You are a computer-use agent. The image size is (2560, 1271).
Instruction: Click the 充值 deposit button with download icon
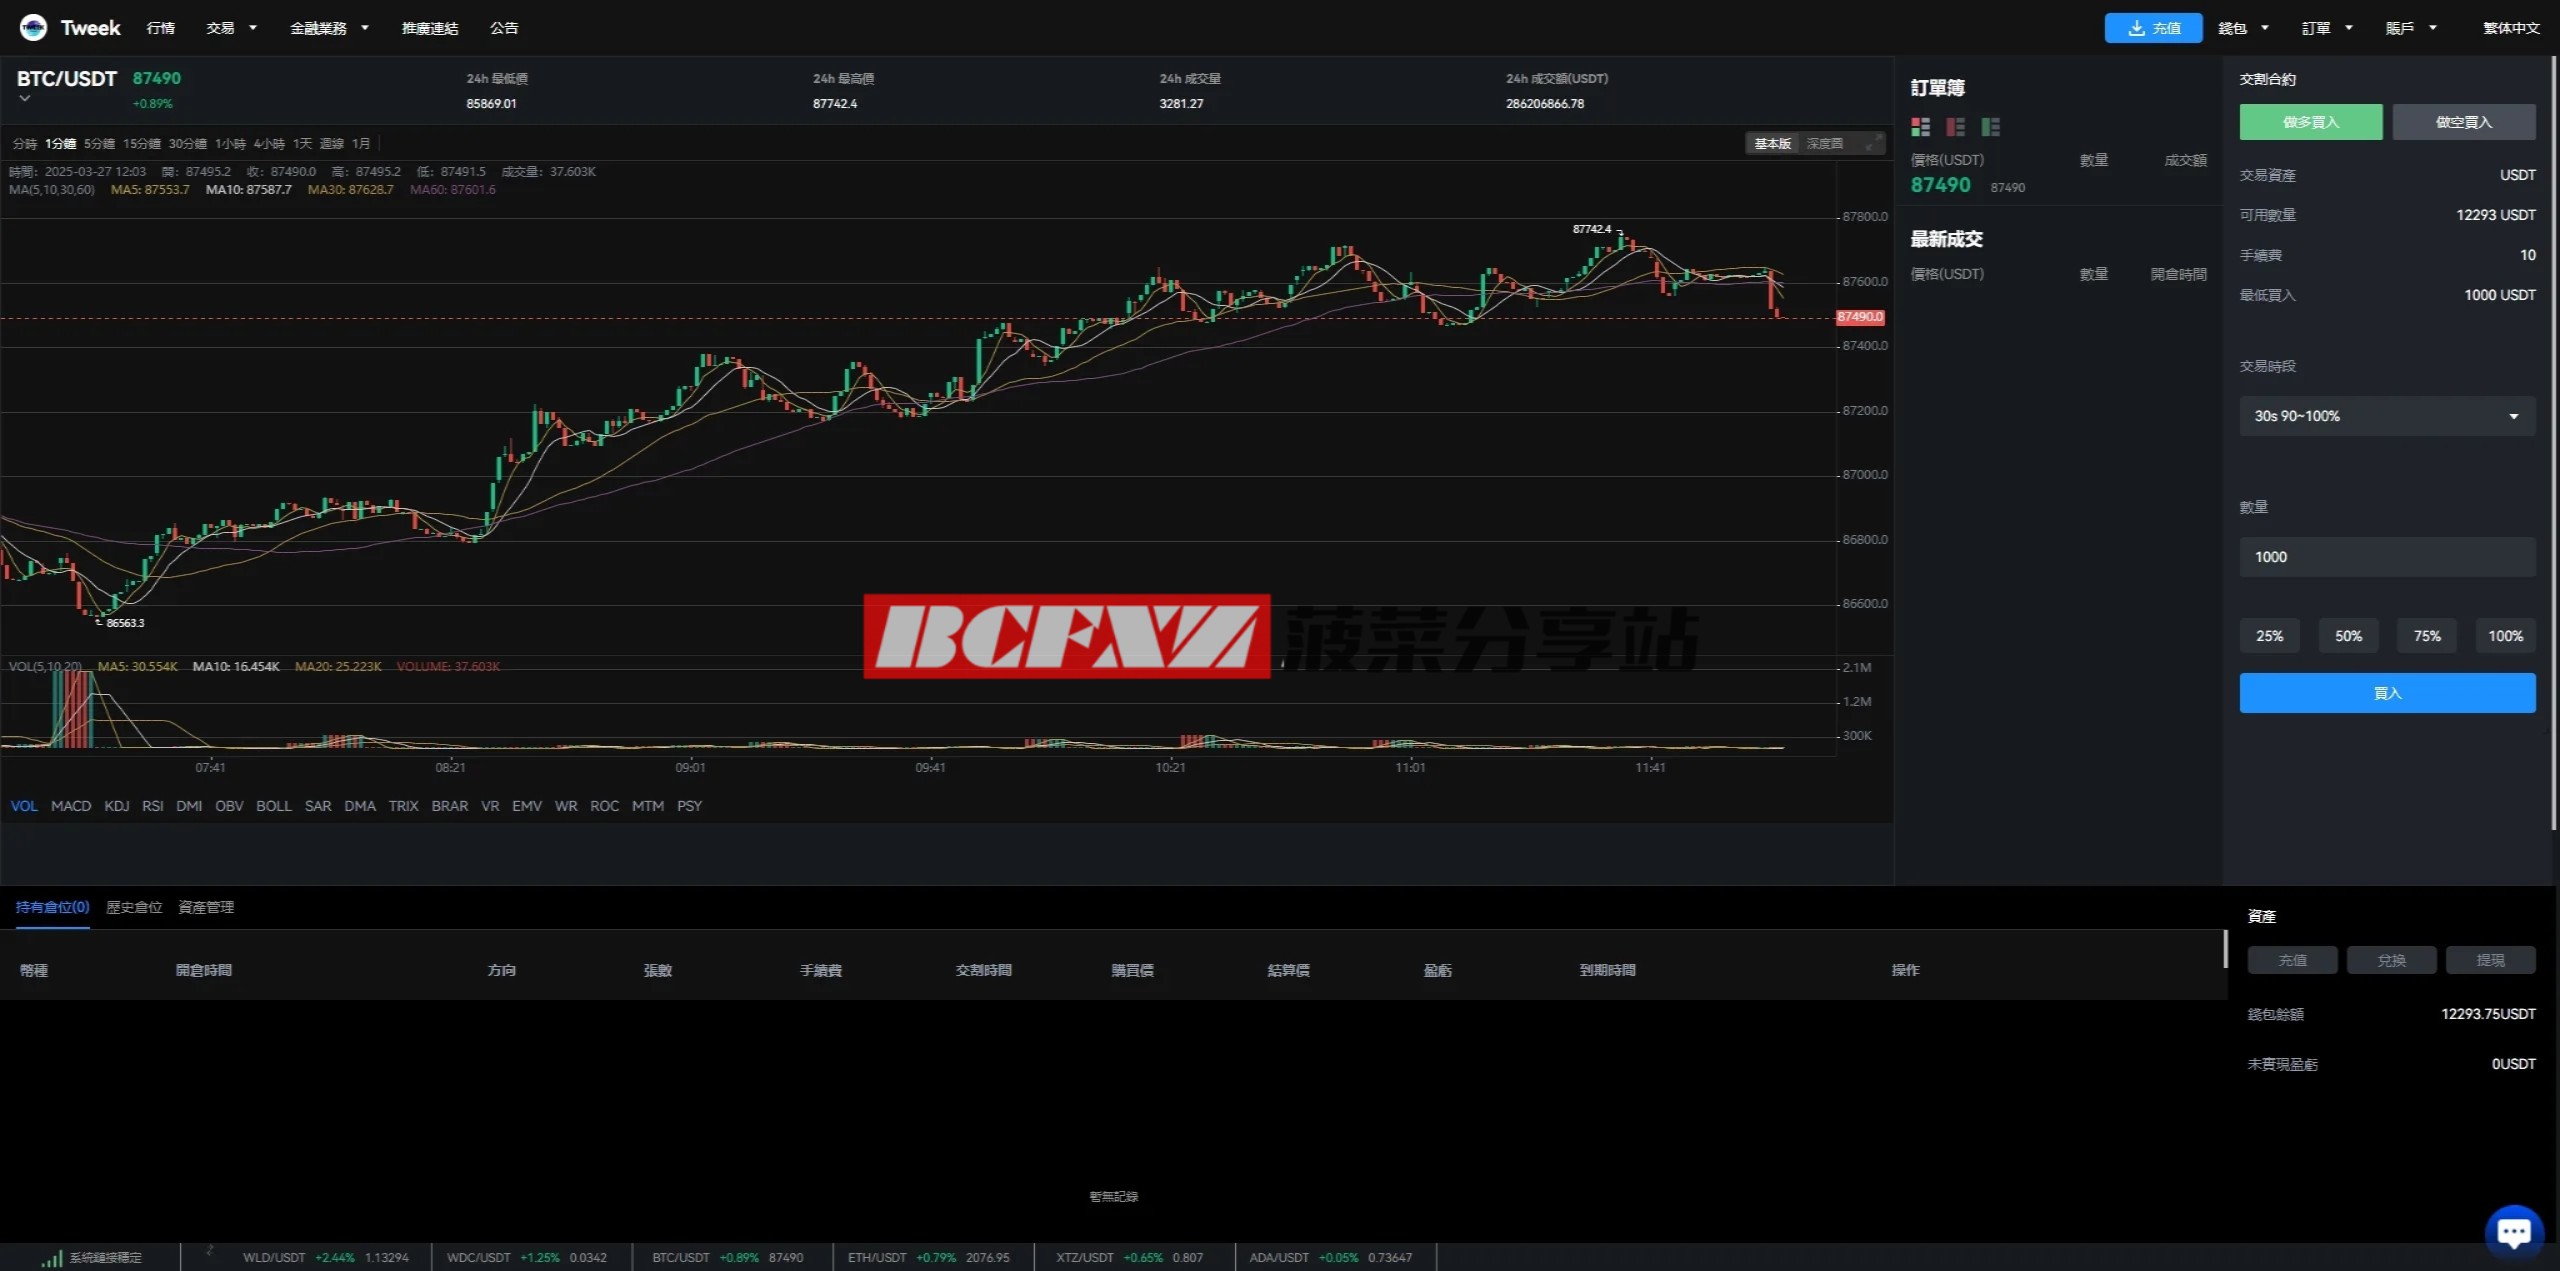point(2152,28)
